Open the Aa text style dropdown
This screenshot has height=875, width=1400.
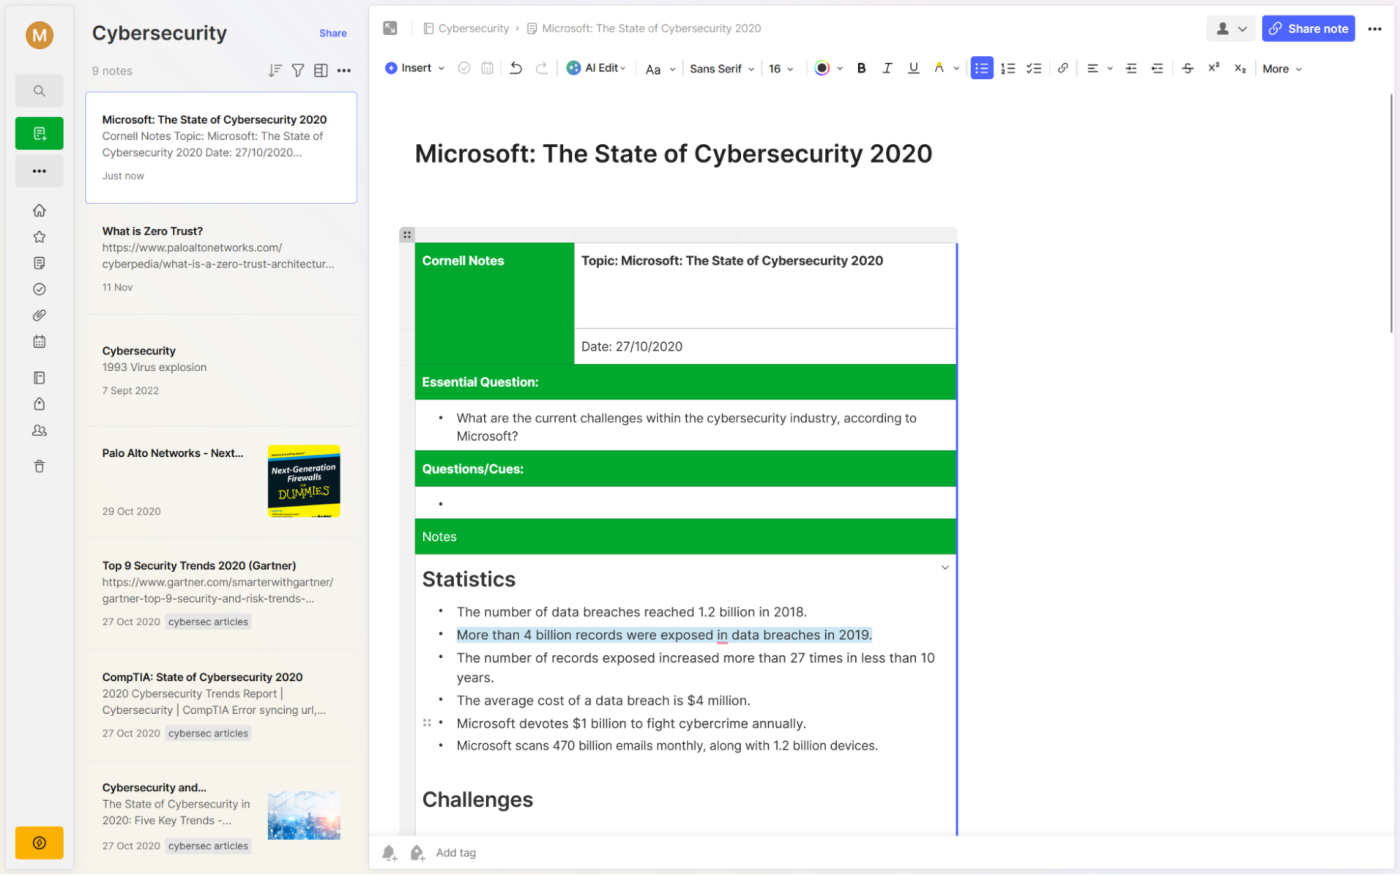pyautogui.click(x=661, y=69)
